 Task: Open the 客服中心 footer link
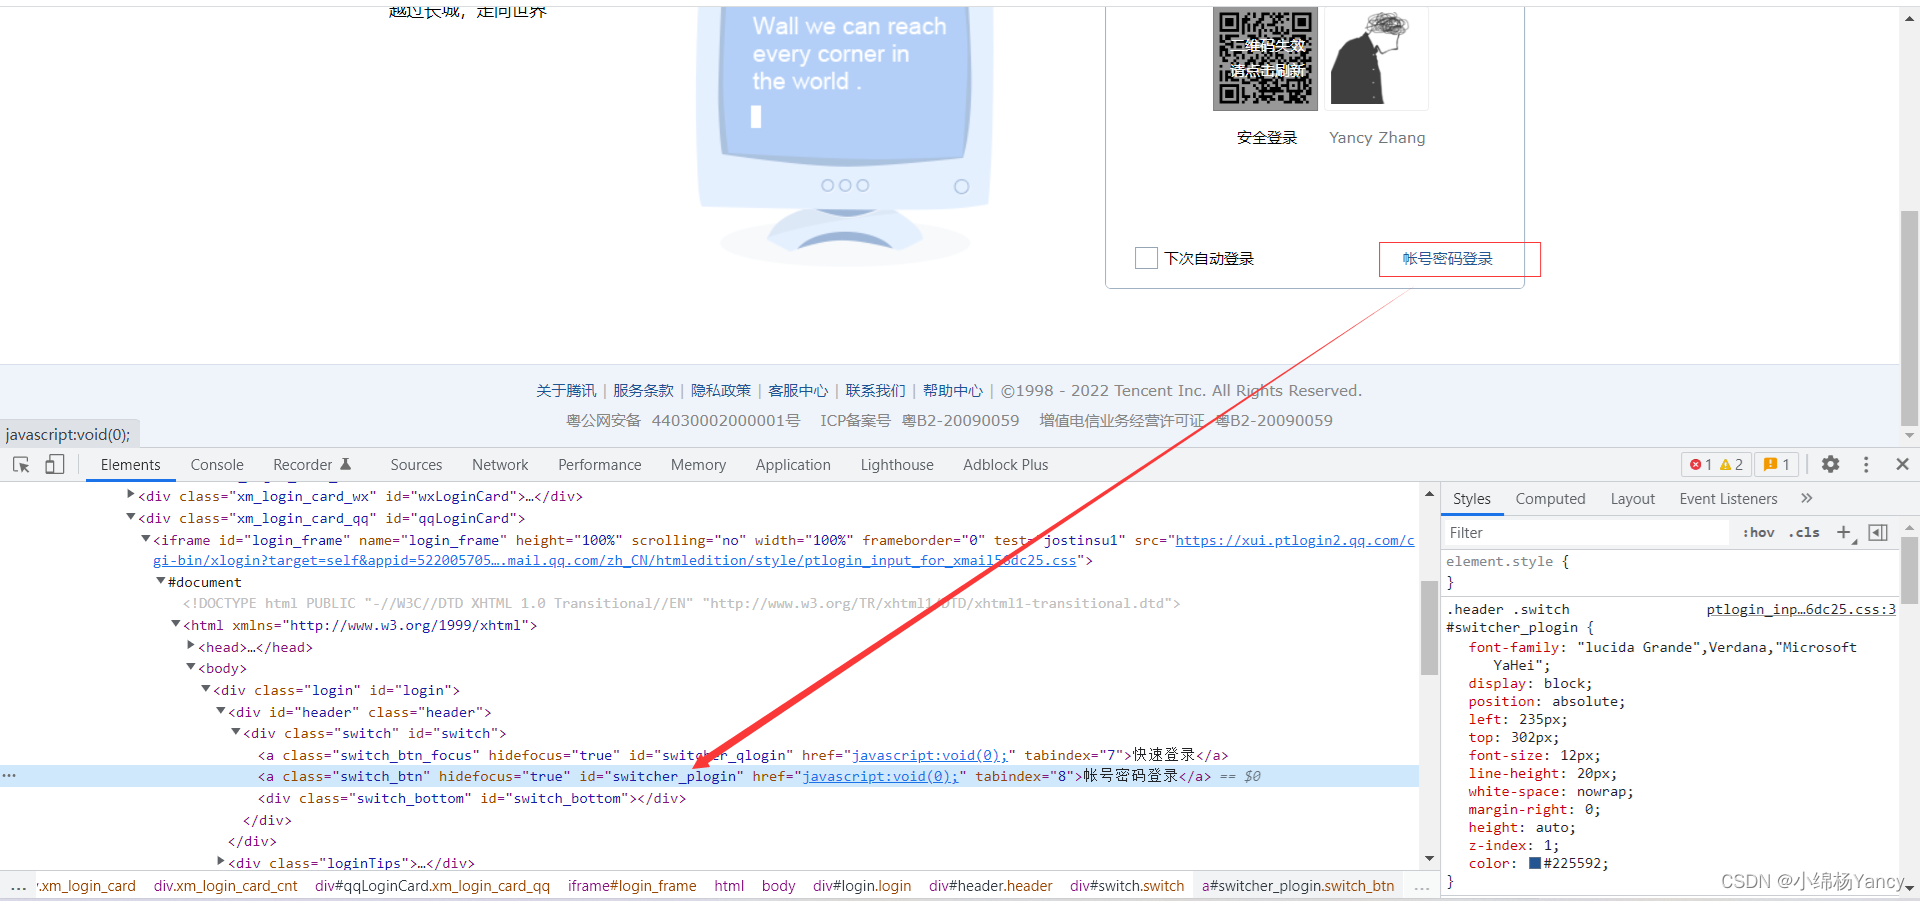[x=798, y=391]
